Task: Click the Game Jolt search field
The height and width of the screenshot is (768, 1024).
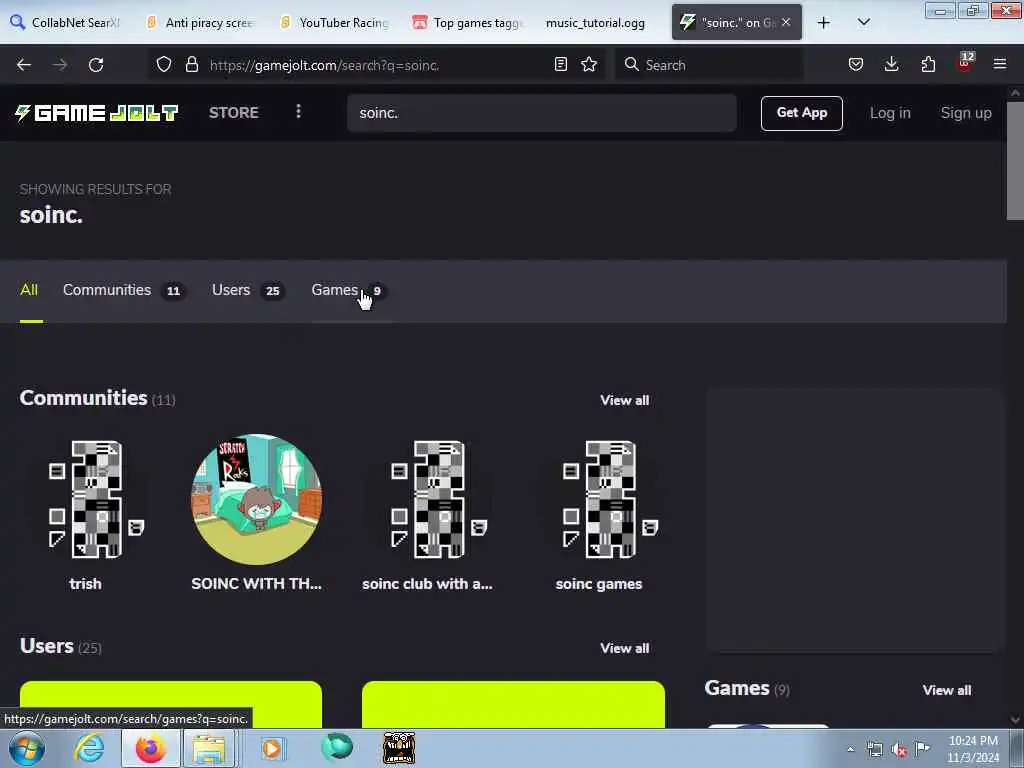Action: point(542,113)
